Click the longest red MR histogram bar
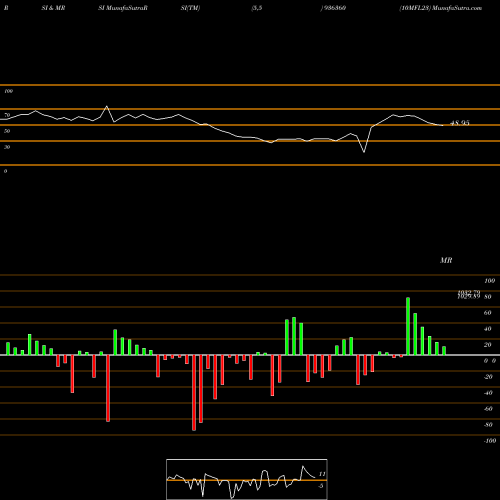 [x=194, y=393]
